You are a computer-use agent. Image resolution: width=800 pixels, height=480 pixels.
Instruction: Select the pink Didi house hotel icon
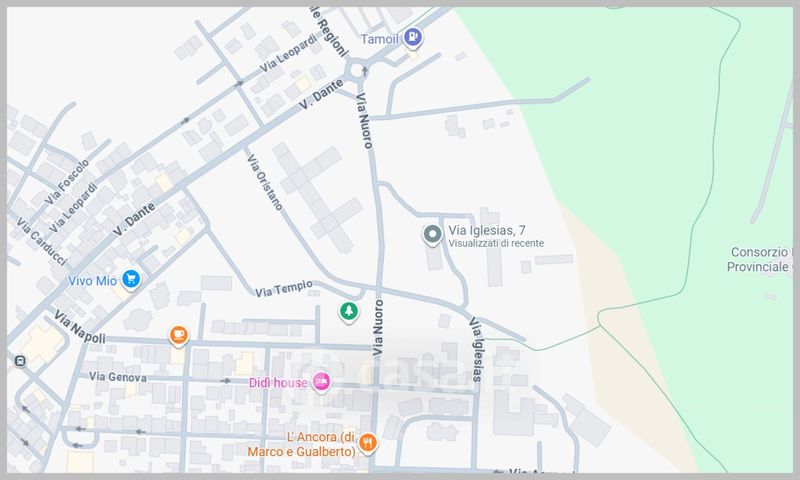pyautogui.click(x=321, y=380)
